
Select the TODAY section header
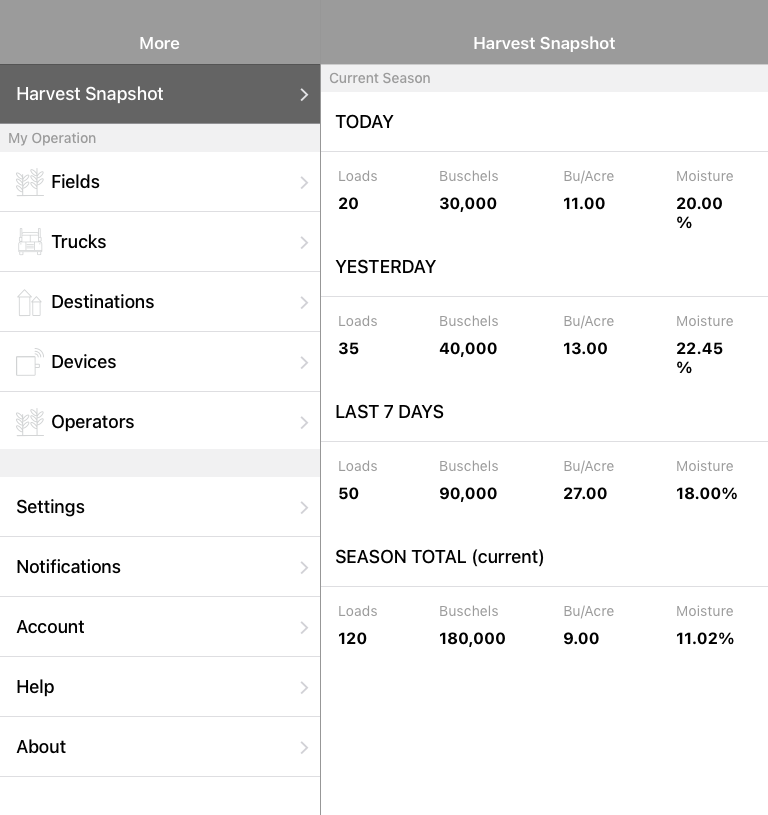364,122
